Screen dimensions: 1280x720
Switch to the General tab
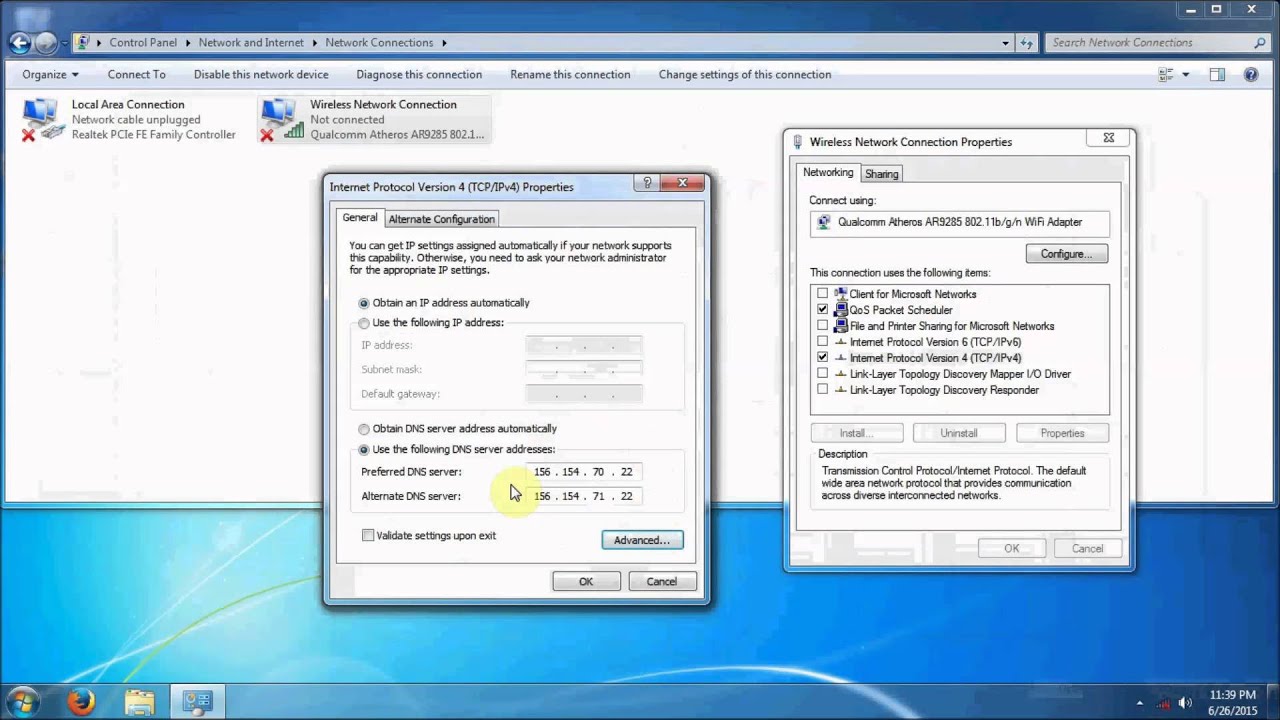(x=360, y=218)
